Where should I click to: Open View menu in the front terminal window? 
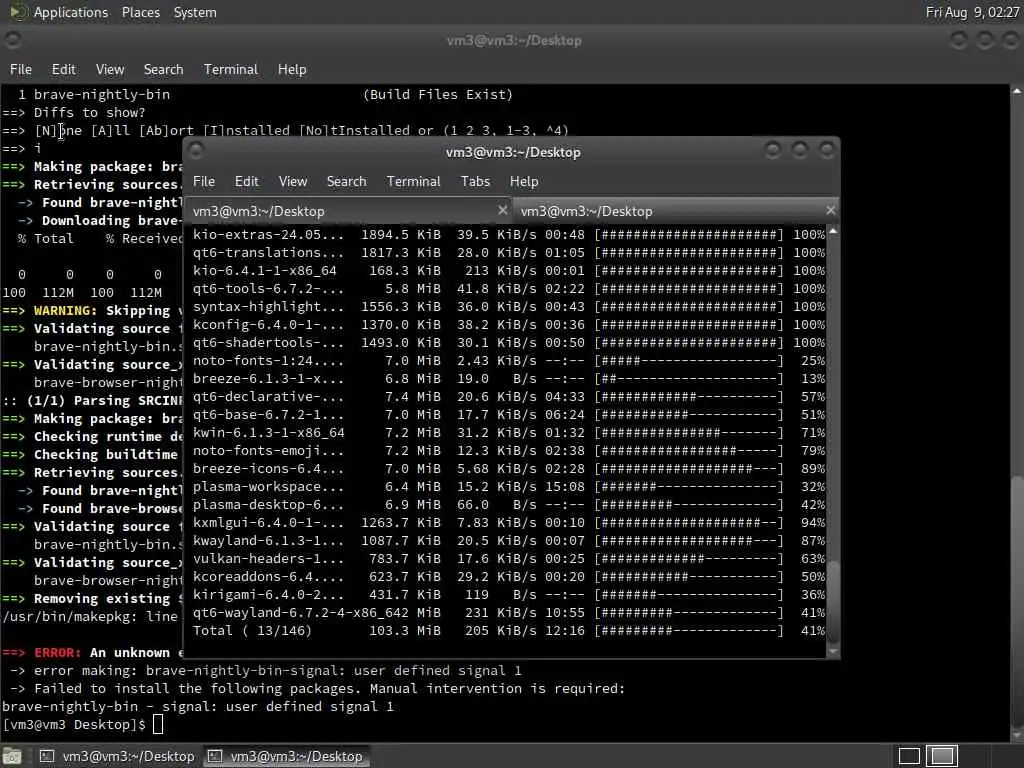tap(293, 182)
